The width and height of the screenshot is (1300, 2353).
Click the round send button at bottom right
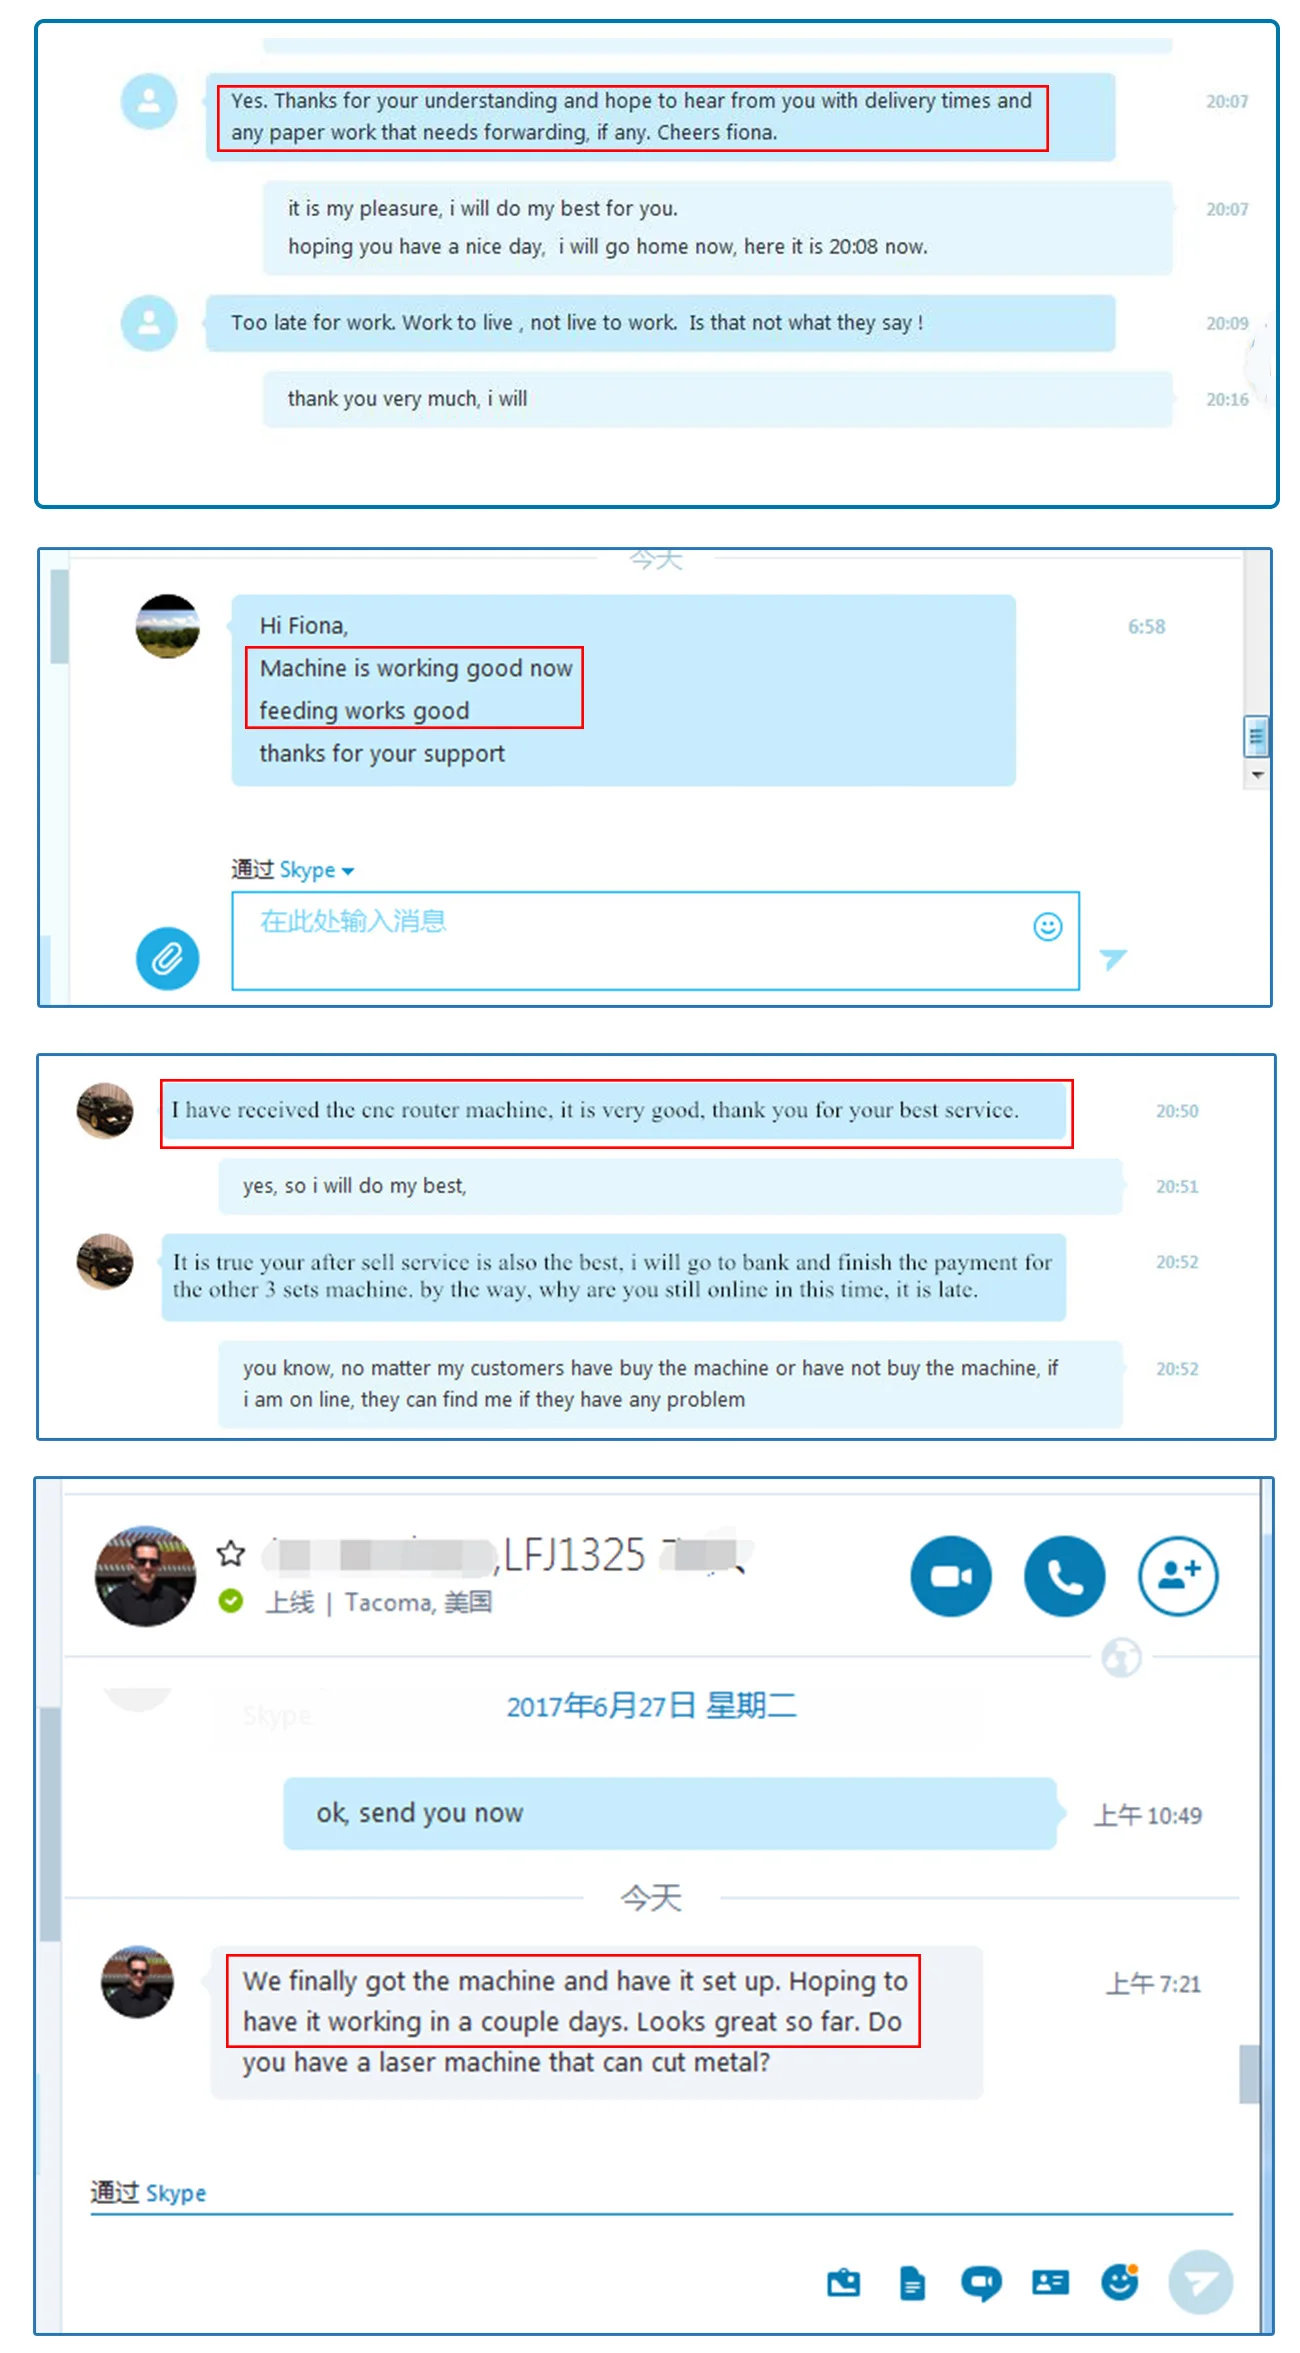pos(1200,2282)
